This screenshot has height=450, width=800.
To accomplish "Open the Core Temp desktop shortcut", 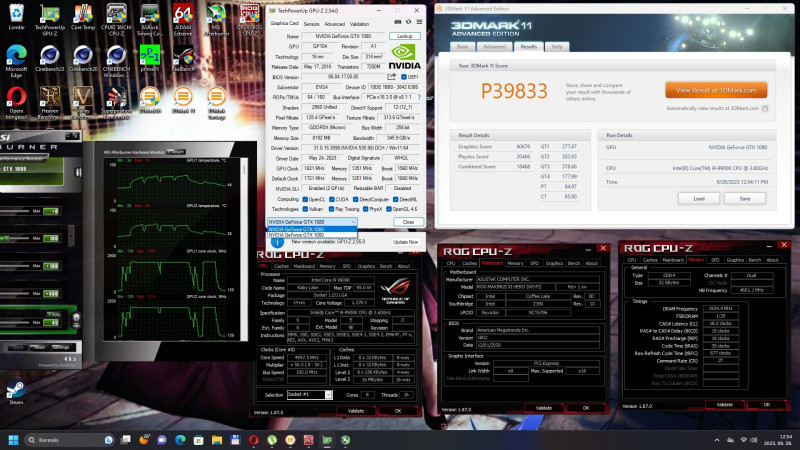I will tap(83, 16).
